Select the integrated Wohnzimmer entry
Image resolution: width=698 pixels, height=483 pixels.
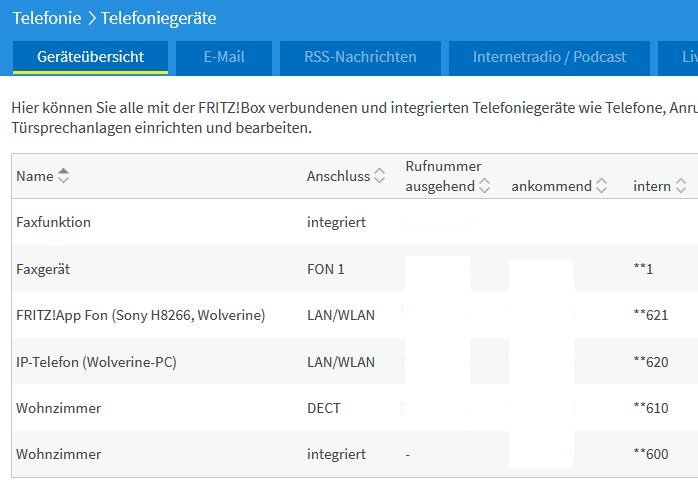pos(58,454)
